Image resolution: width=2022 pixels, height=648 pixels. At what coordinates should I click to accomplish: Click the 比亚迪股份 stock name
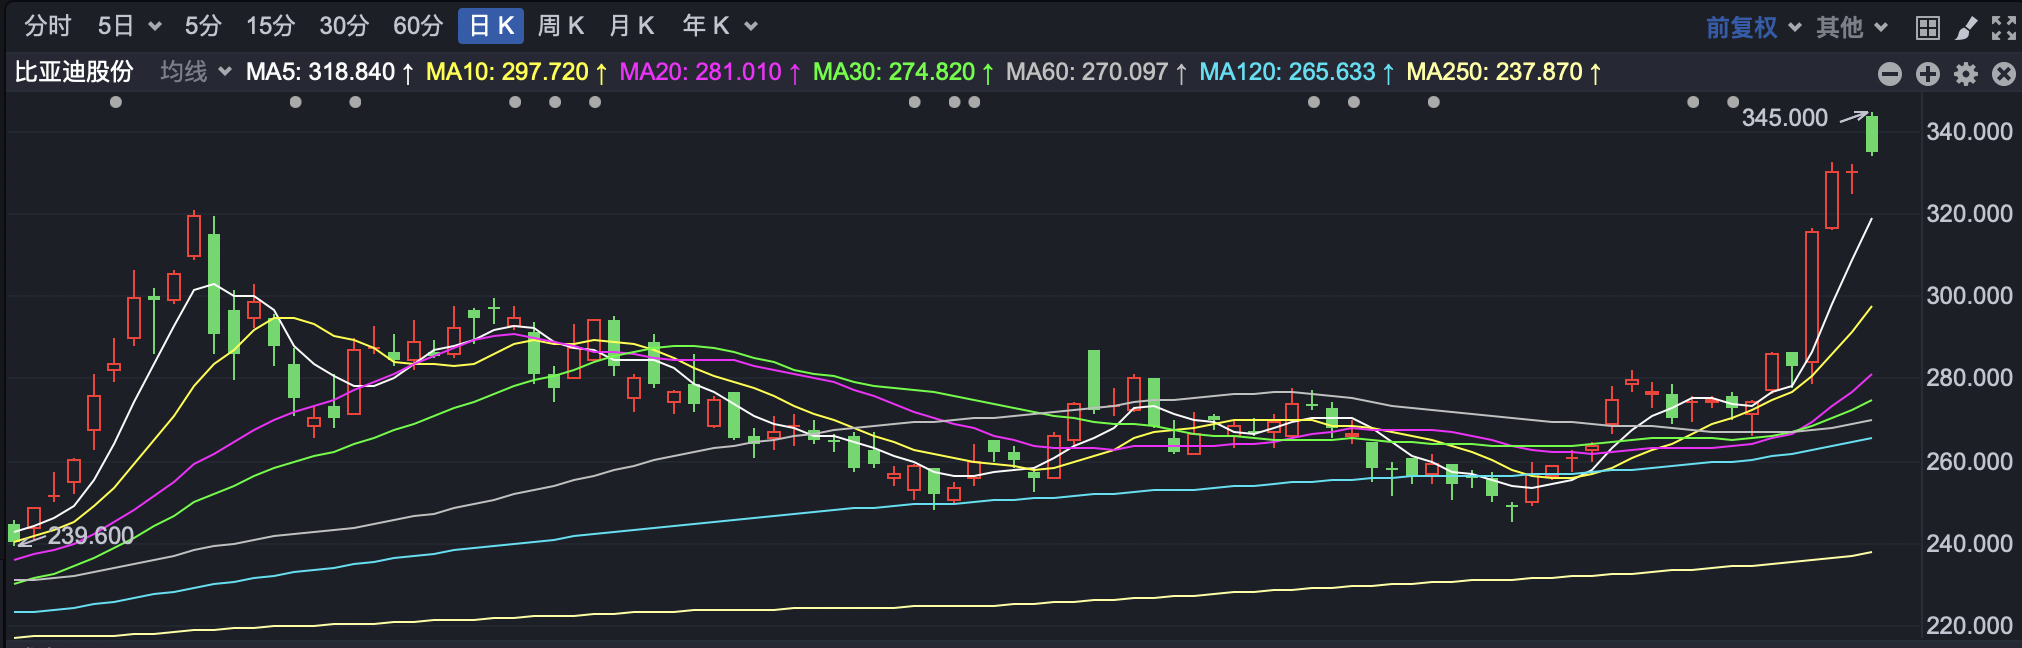[x=74, y=72]
